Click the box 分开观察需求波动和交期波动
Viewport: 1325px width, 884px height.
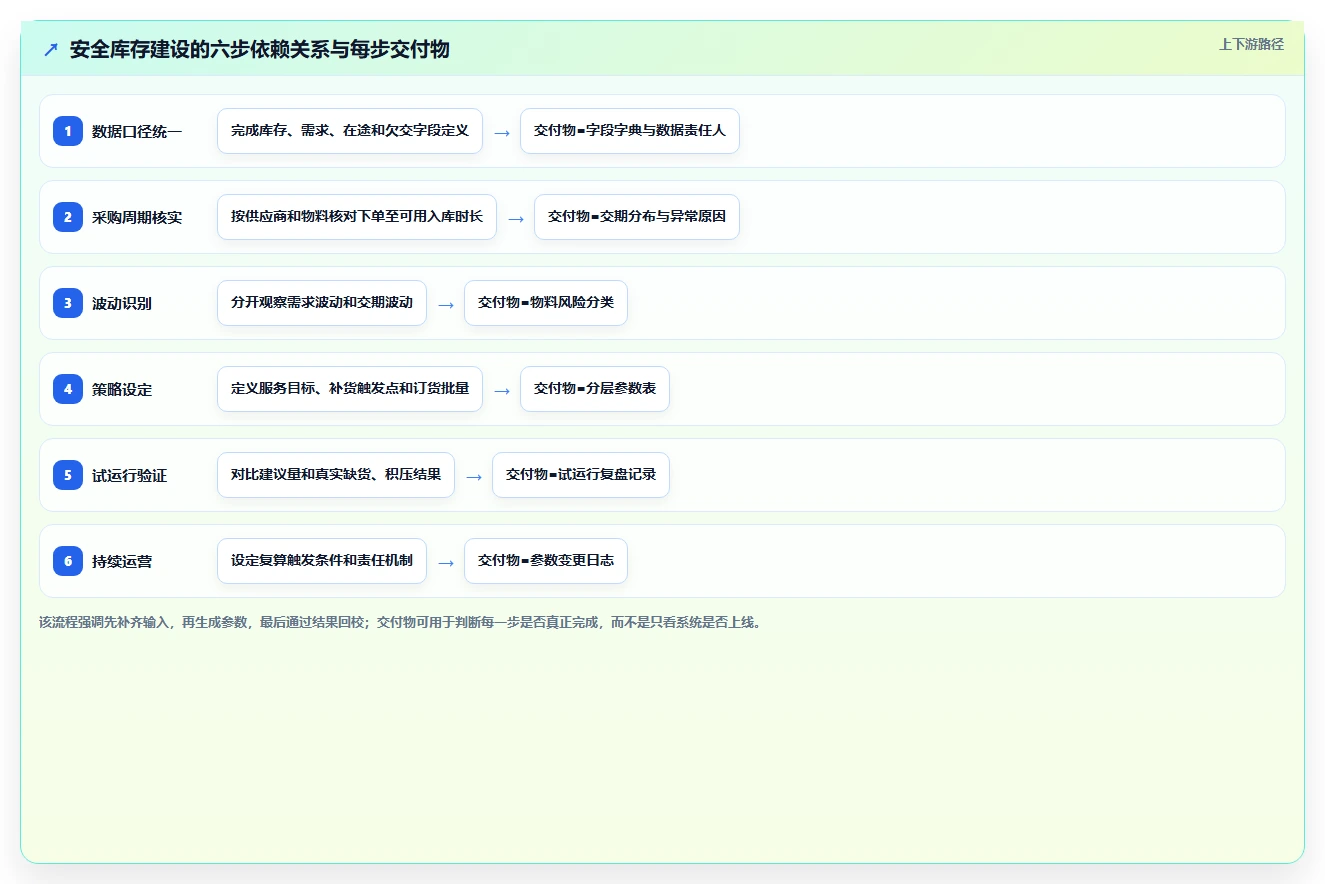322,303
